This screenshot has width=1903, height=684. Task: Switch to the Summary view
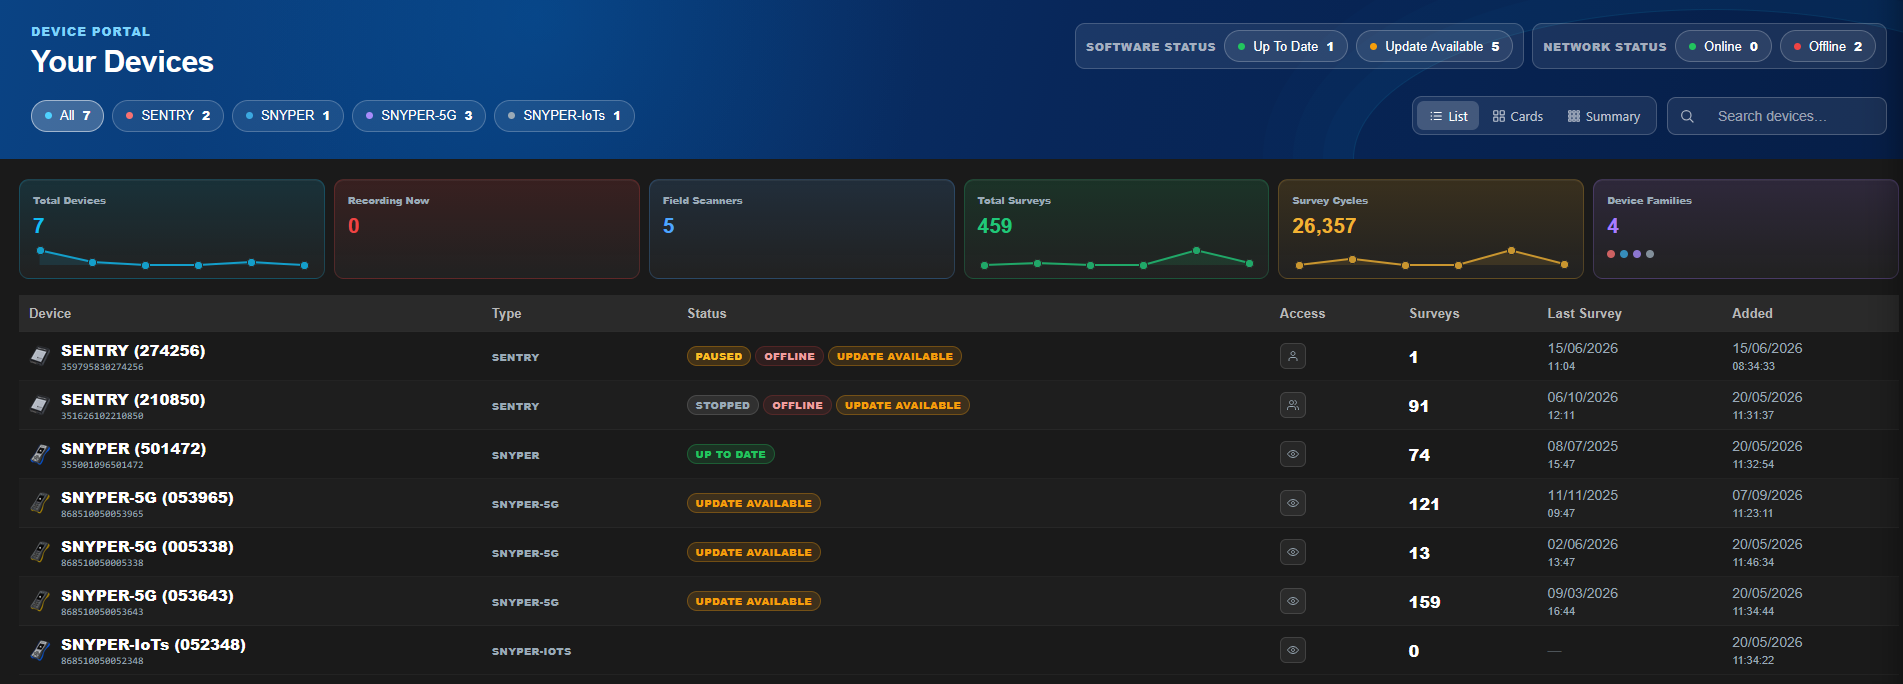[1604, 116]
